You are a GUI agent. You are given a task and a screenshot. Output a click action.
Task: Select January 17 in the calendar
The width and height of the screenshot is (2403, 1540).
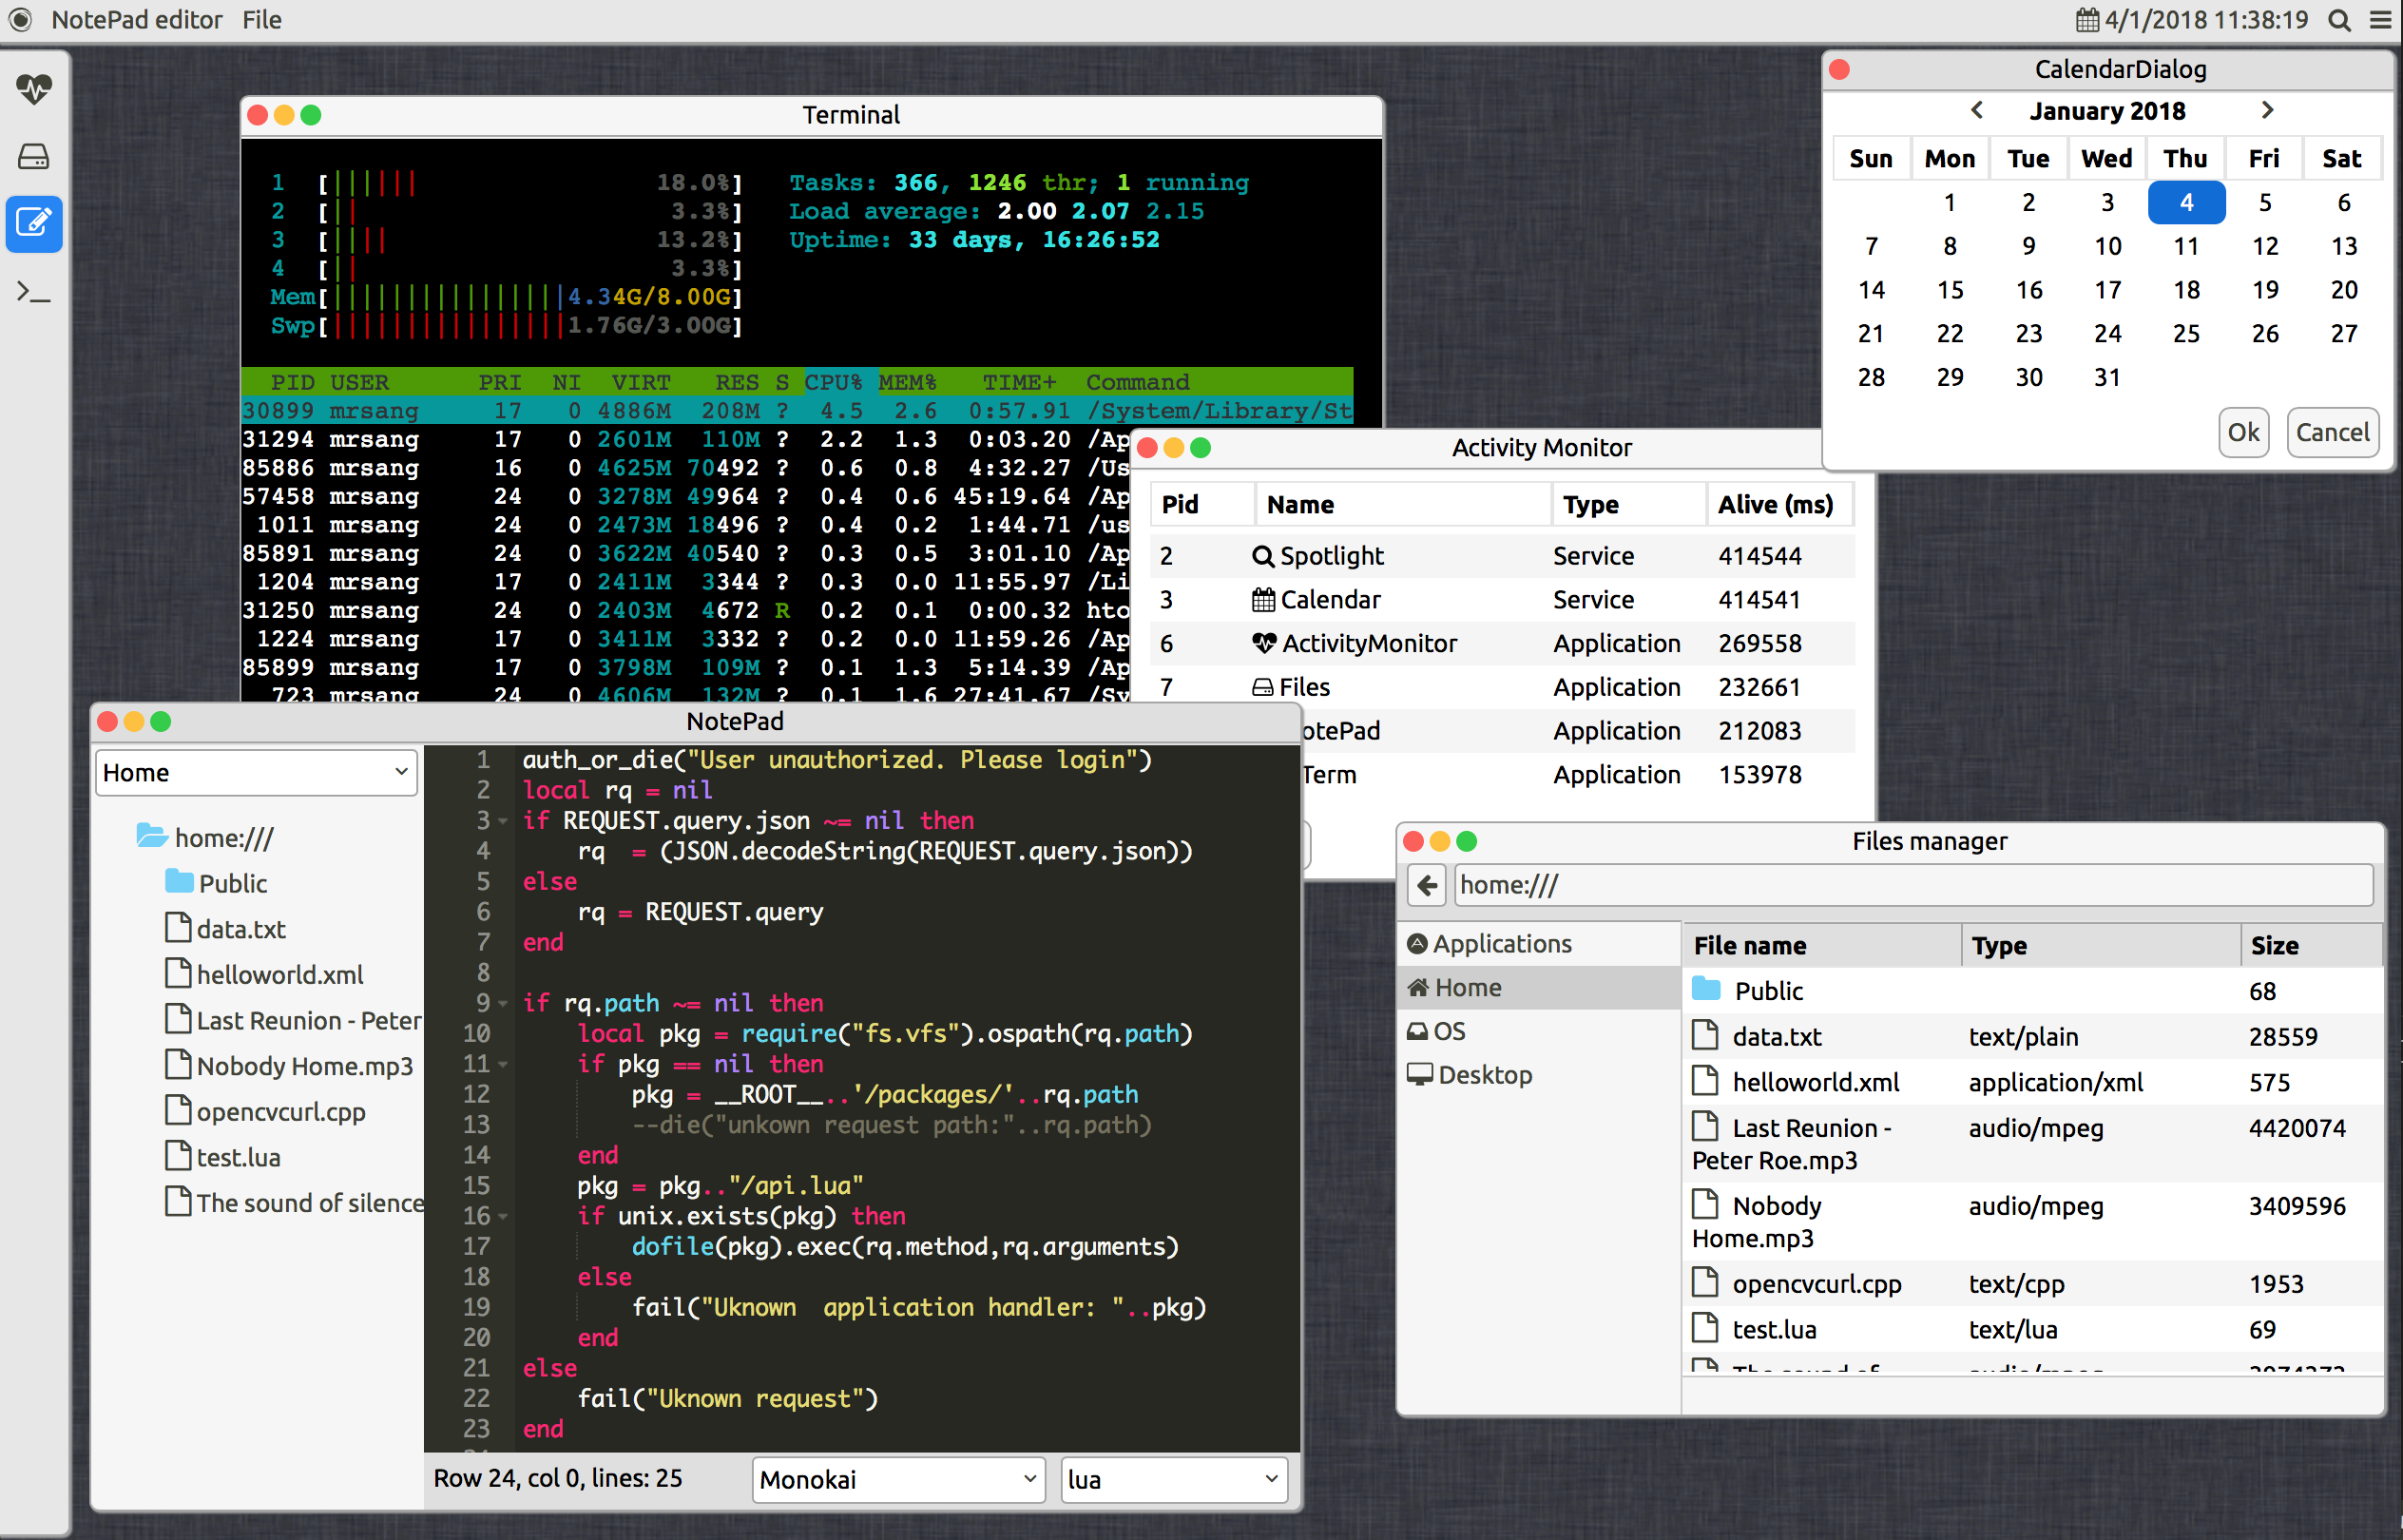point(2107,290)
